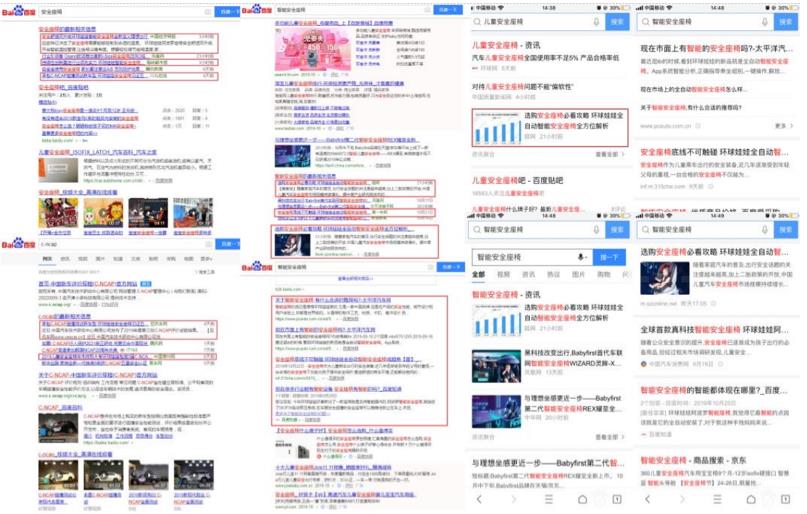Viewport: 807px width, 514px height.
Task: Click the Baidu logo beside the C-NCAP query
Action: [19, 243]
